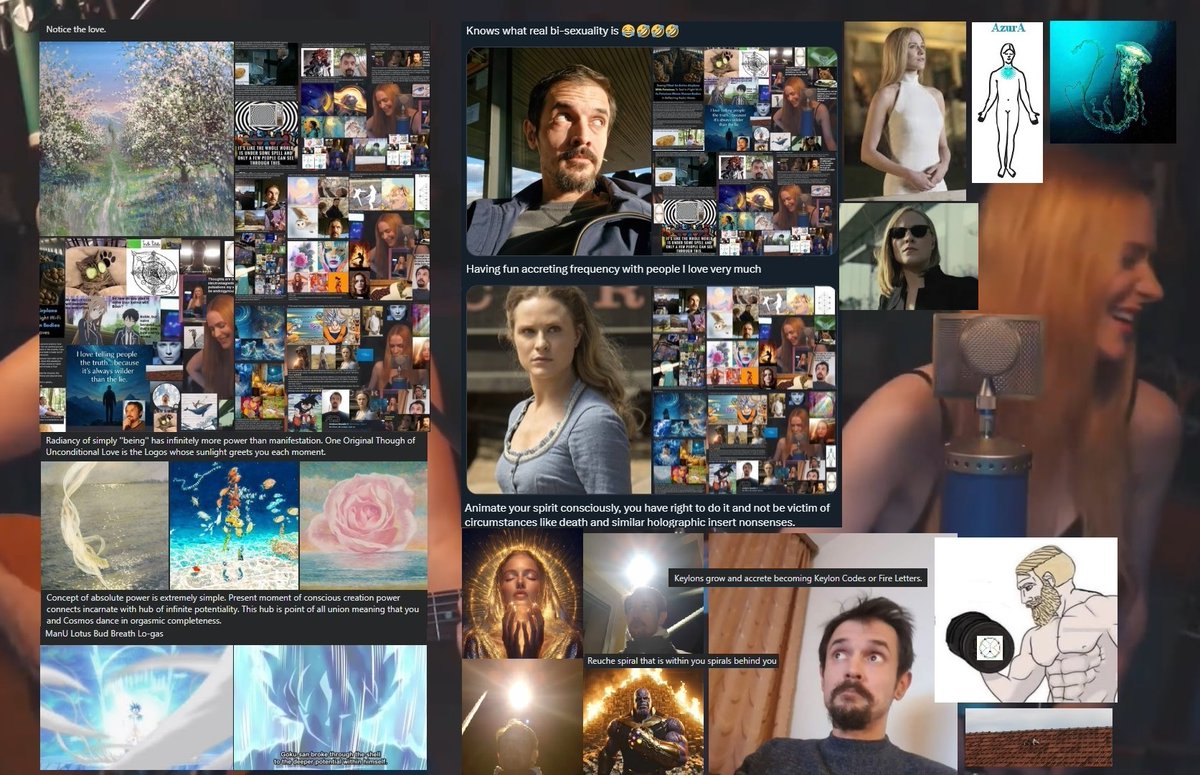Select the 'Keylons grow and accrete' caption
Image resolution: width=1200 pixels, height=775 pixels.
(799, 578)
